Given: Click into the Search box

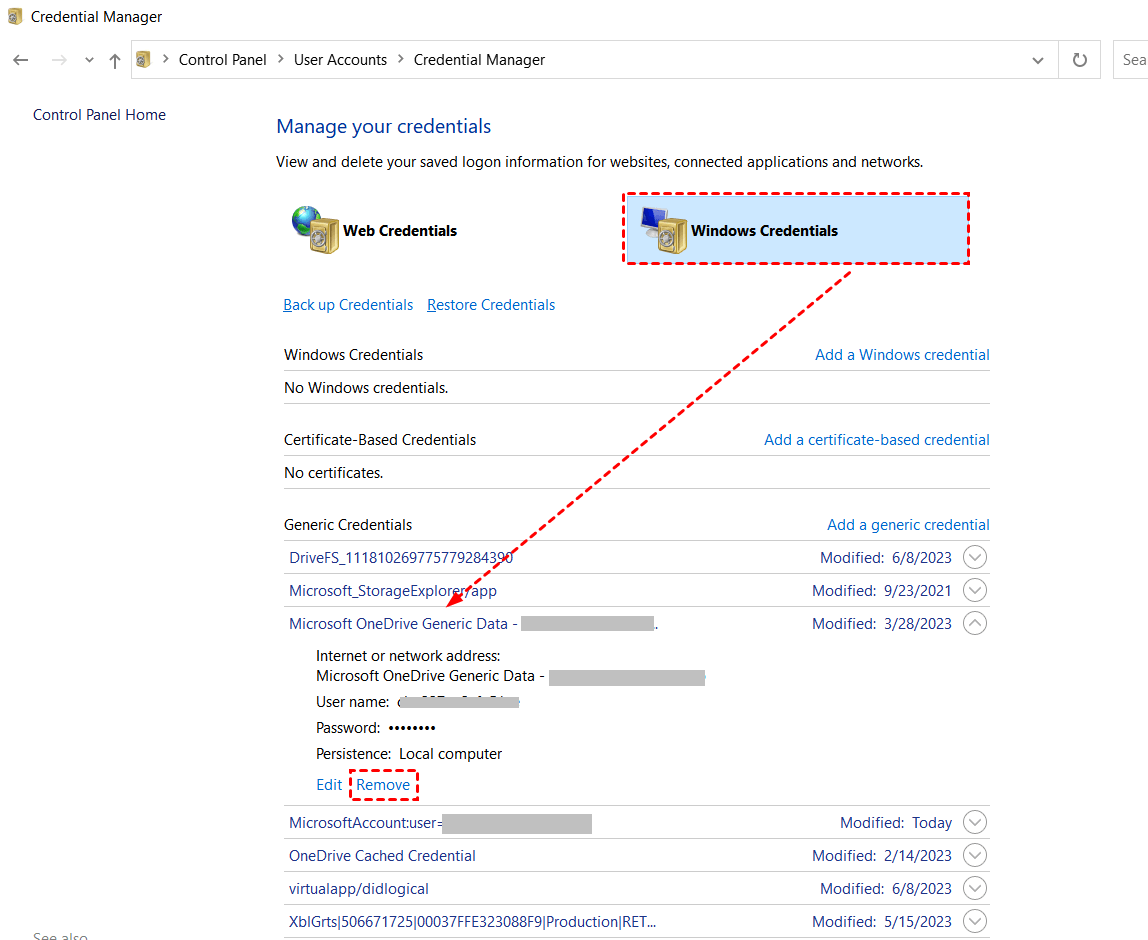Looking at the screenshot, I should (1130, 60).
